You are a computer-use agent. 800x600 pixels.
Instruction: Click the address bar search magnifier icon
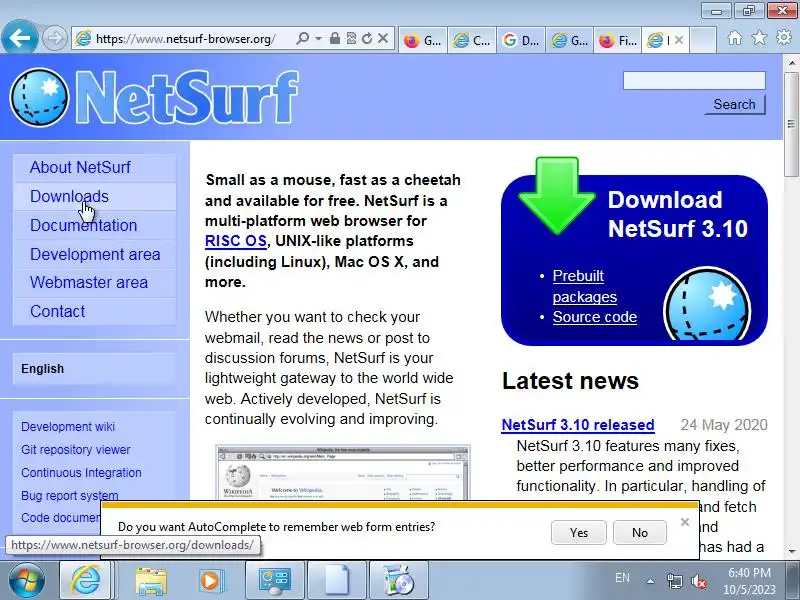pyautogui.click(x=303, y=38)
